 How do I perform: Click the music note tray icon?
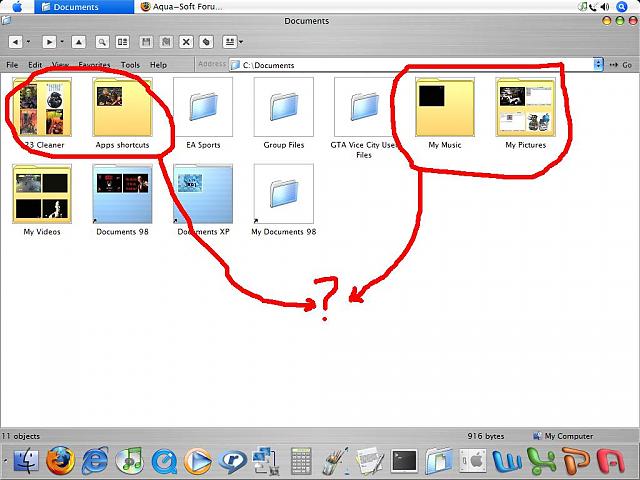[582, 7]
